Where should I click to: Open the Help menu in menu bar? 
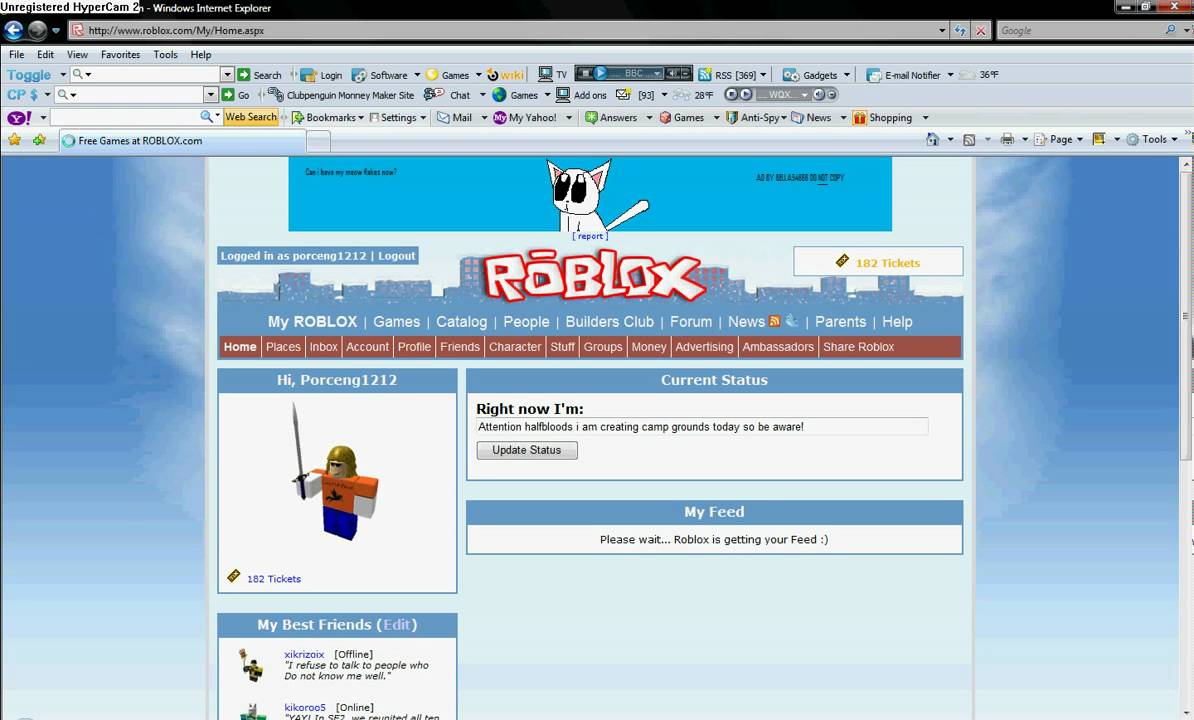[200, 55]
